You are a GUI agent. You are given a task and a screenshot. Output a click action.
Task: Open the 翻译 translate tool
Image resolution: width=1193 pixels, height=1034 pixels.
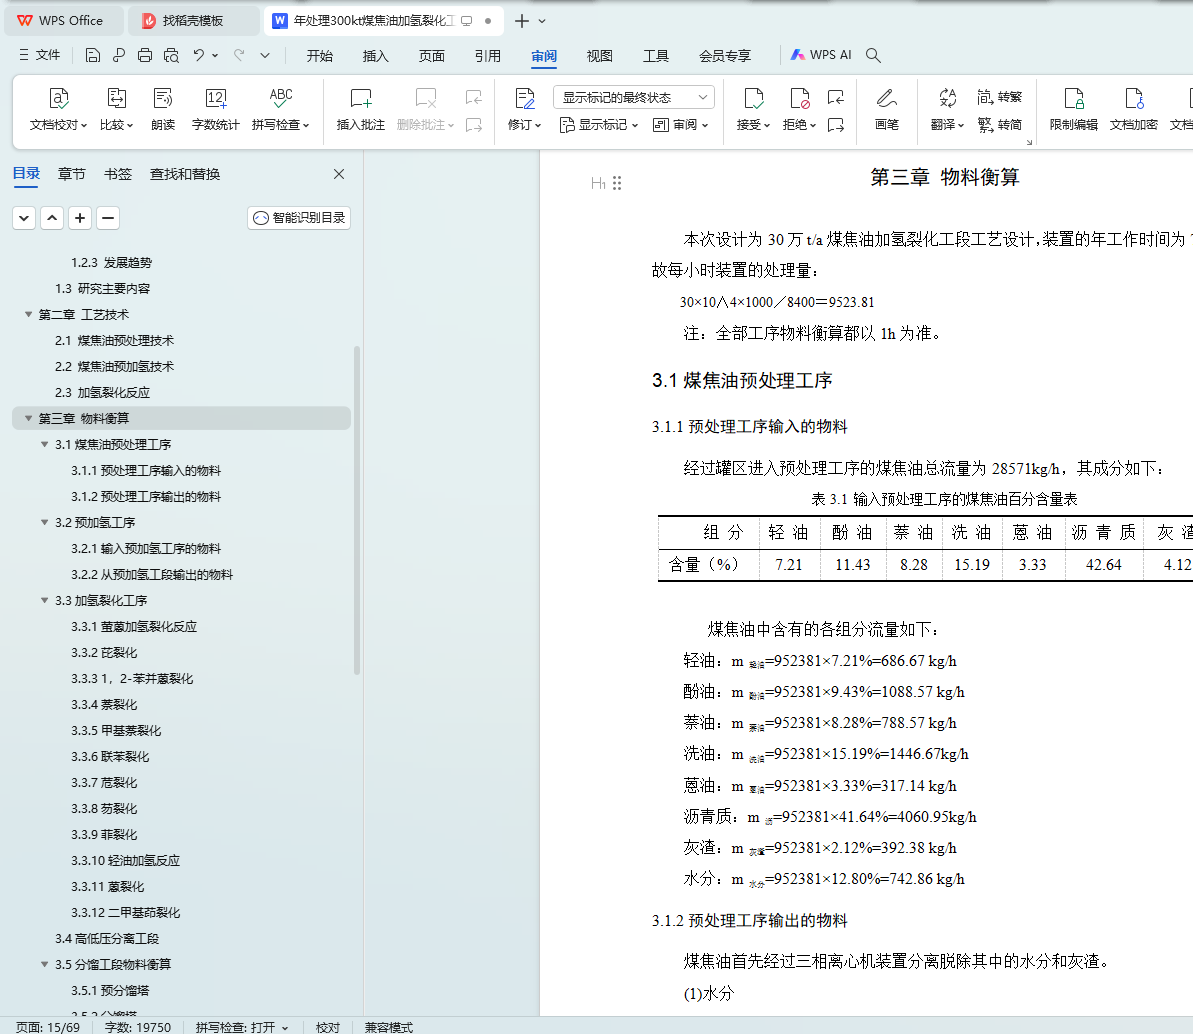(947, 109)
